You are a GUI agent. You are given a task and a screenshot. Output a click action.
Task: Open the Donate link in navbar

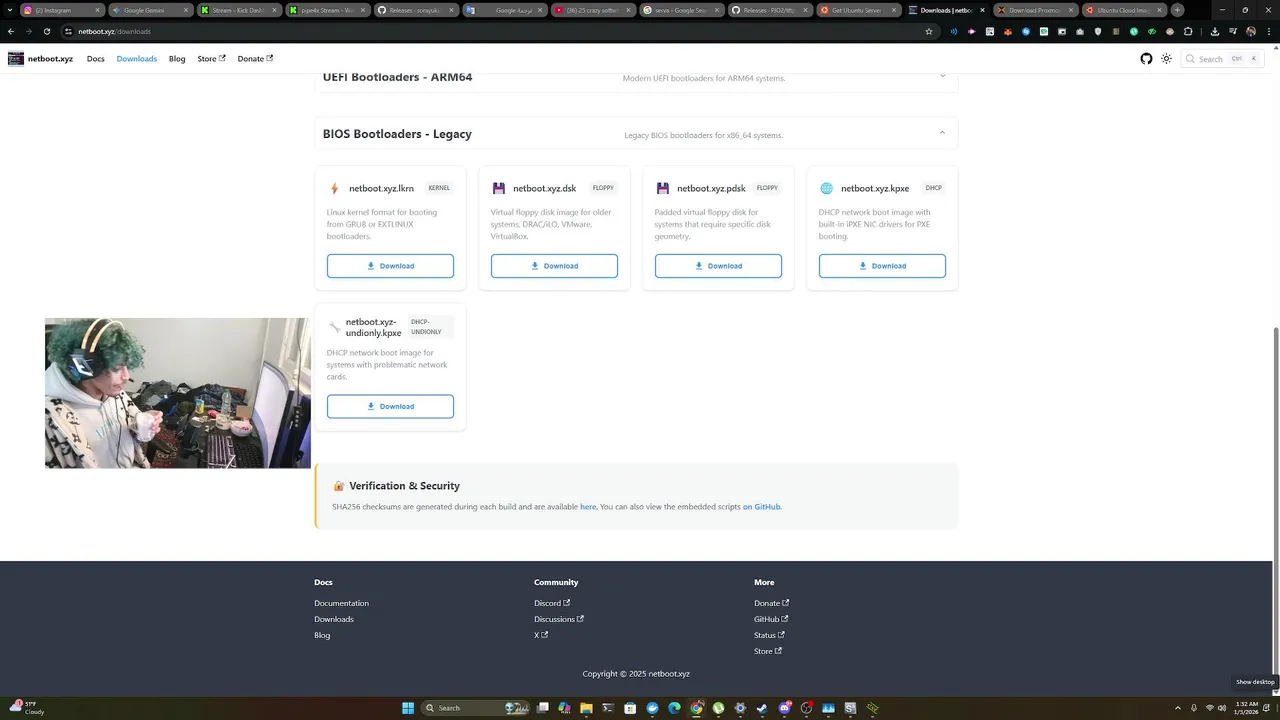[x=255, y=59]
